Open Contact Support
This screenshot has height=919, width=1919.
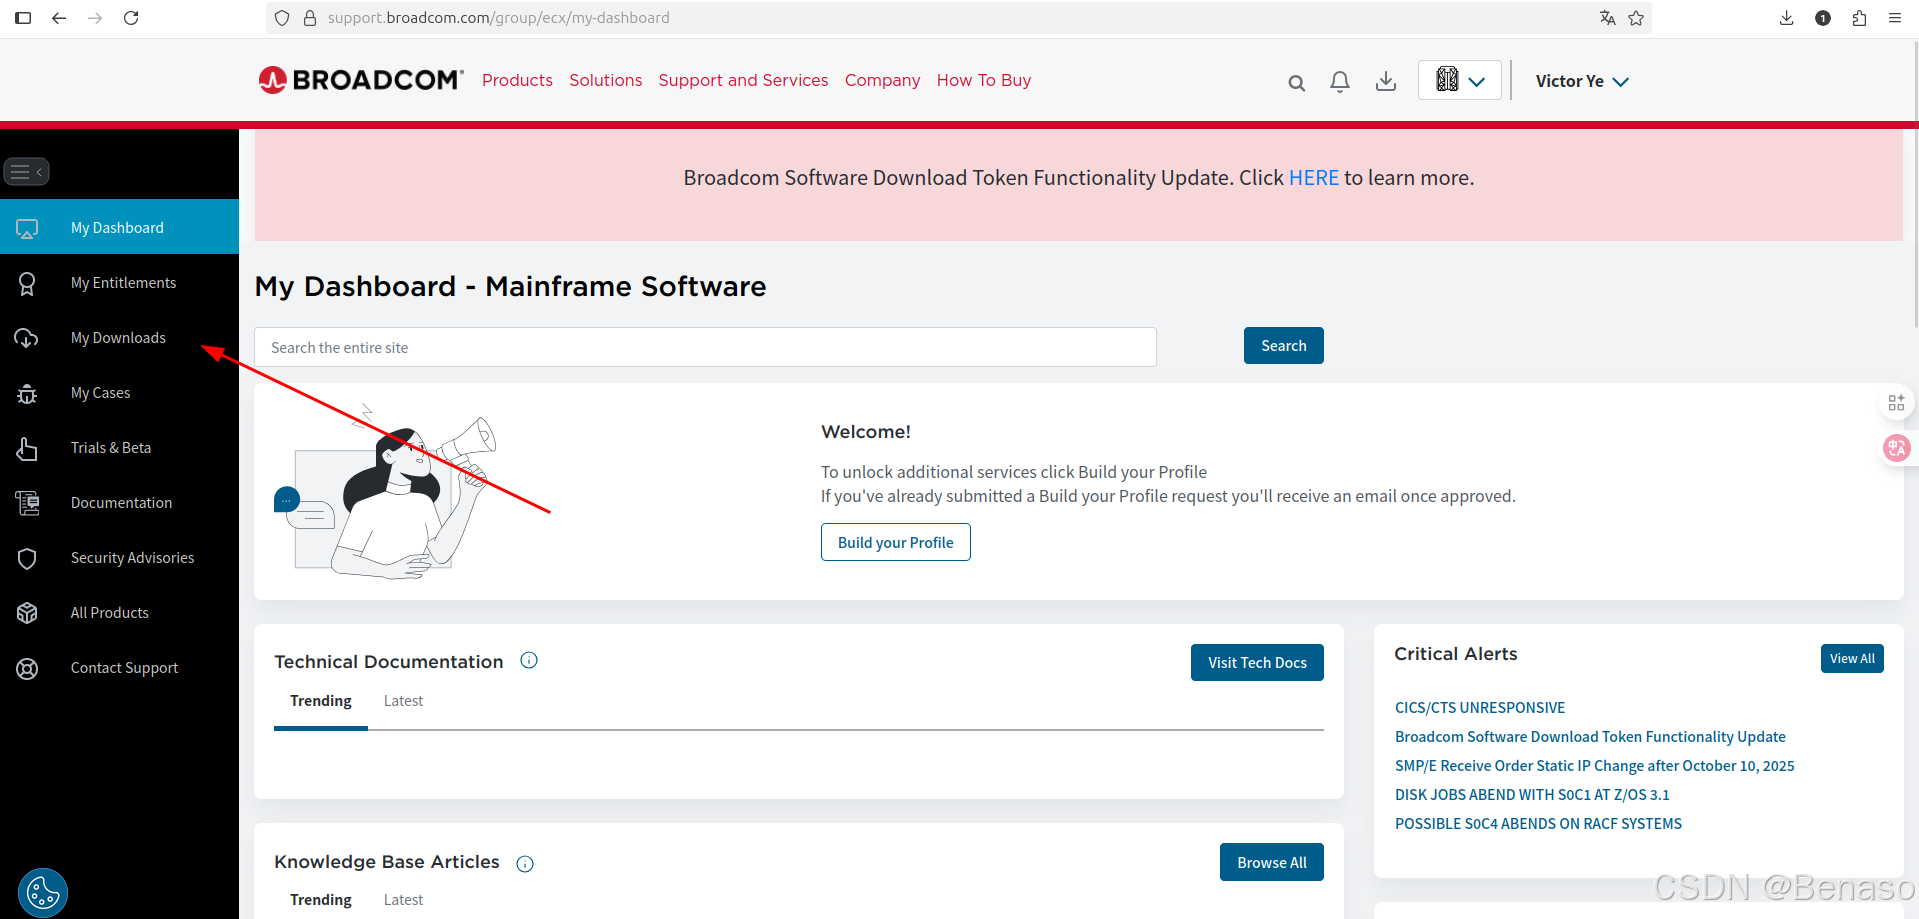coord(124,668)
